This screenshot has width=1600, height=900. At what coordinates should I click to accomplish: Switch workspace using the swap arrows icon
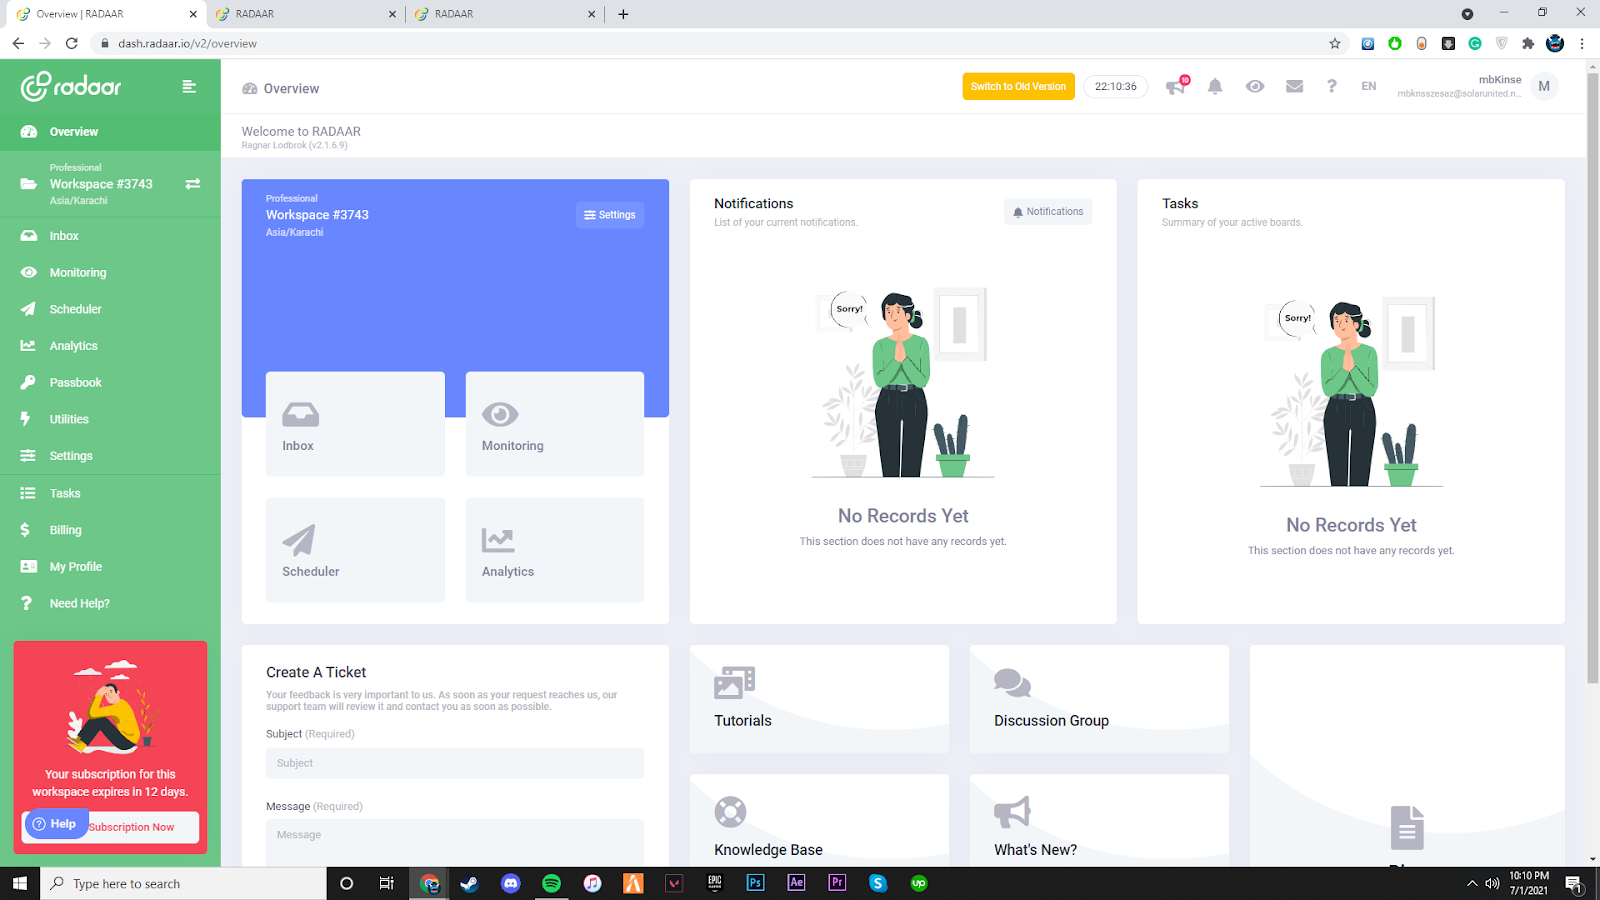[x=193, y=184]
